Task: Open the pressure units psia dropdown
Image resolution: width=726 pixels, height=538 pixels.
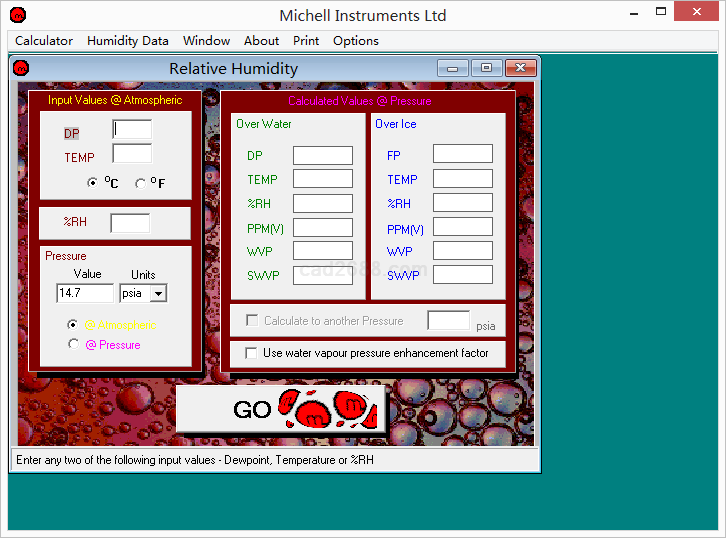Action: coord(158,293)
